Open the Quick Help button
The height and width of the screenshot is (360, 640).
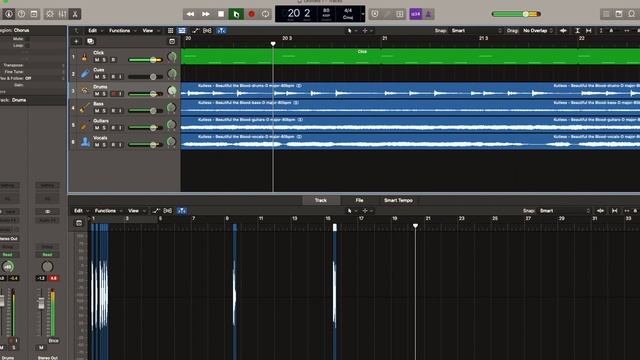point(21,14)
